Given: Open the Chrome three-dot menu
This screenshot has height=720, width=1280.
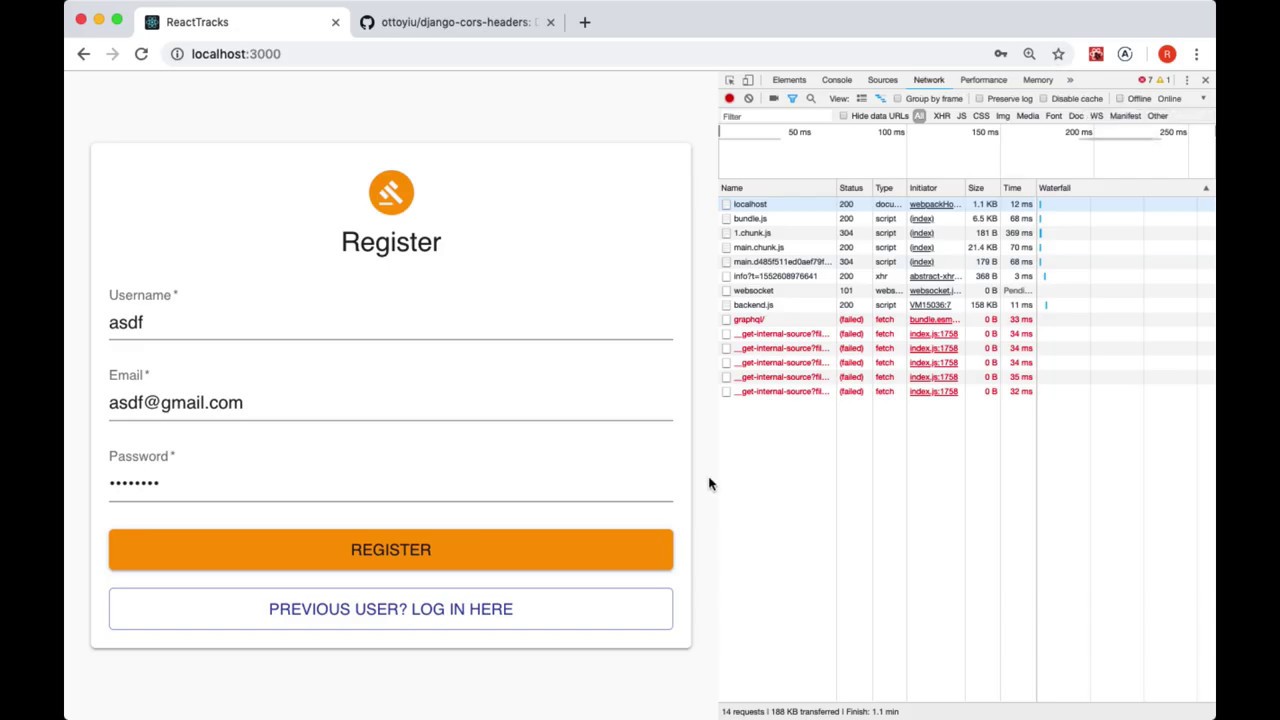Looking at the screenshot, I should coord(1196,54).
